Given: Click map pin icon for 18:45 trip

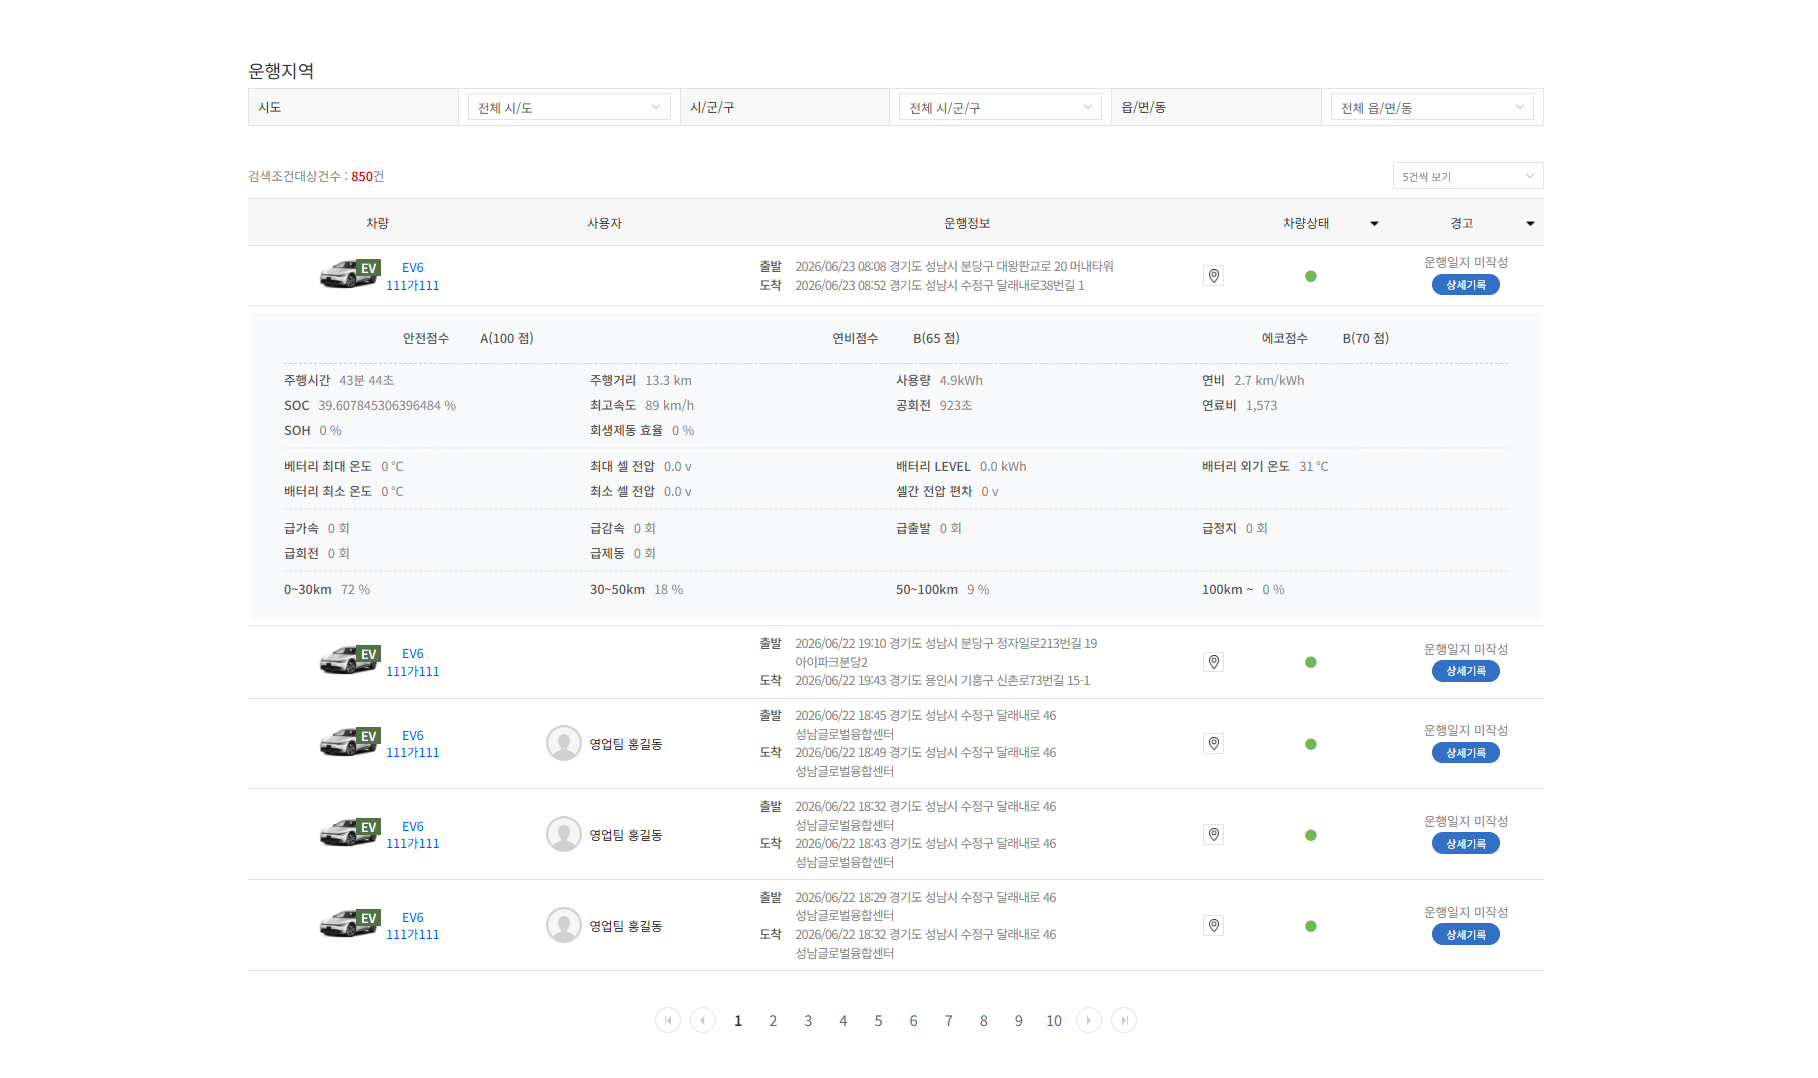Looking at the screenshot, I should pyautogui.click(x=1214, y=743).
